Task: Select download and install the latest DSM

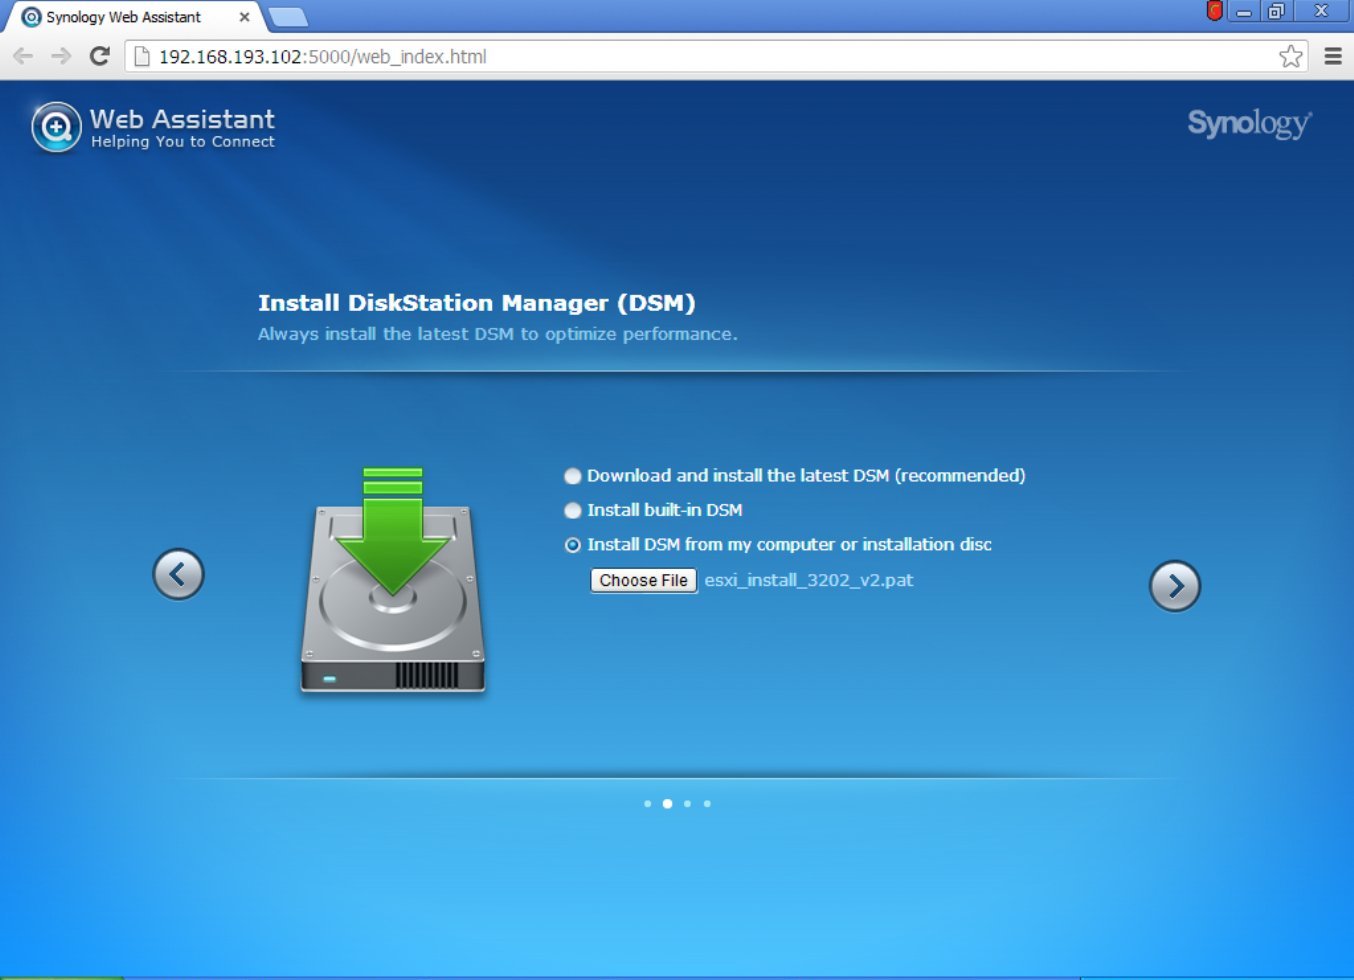Action: (572, 476)
